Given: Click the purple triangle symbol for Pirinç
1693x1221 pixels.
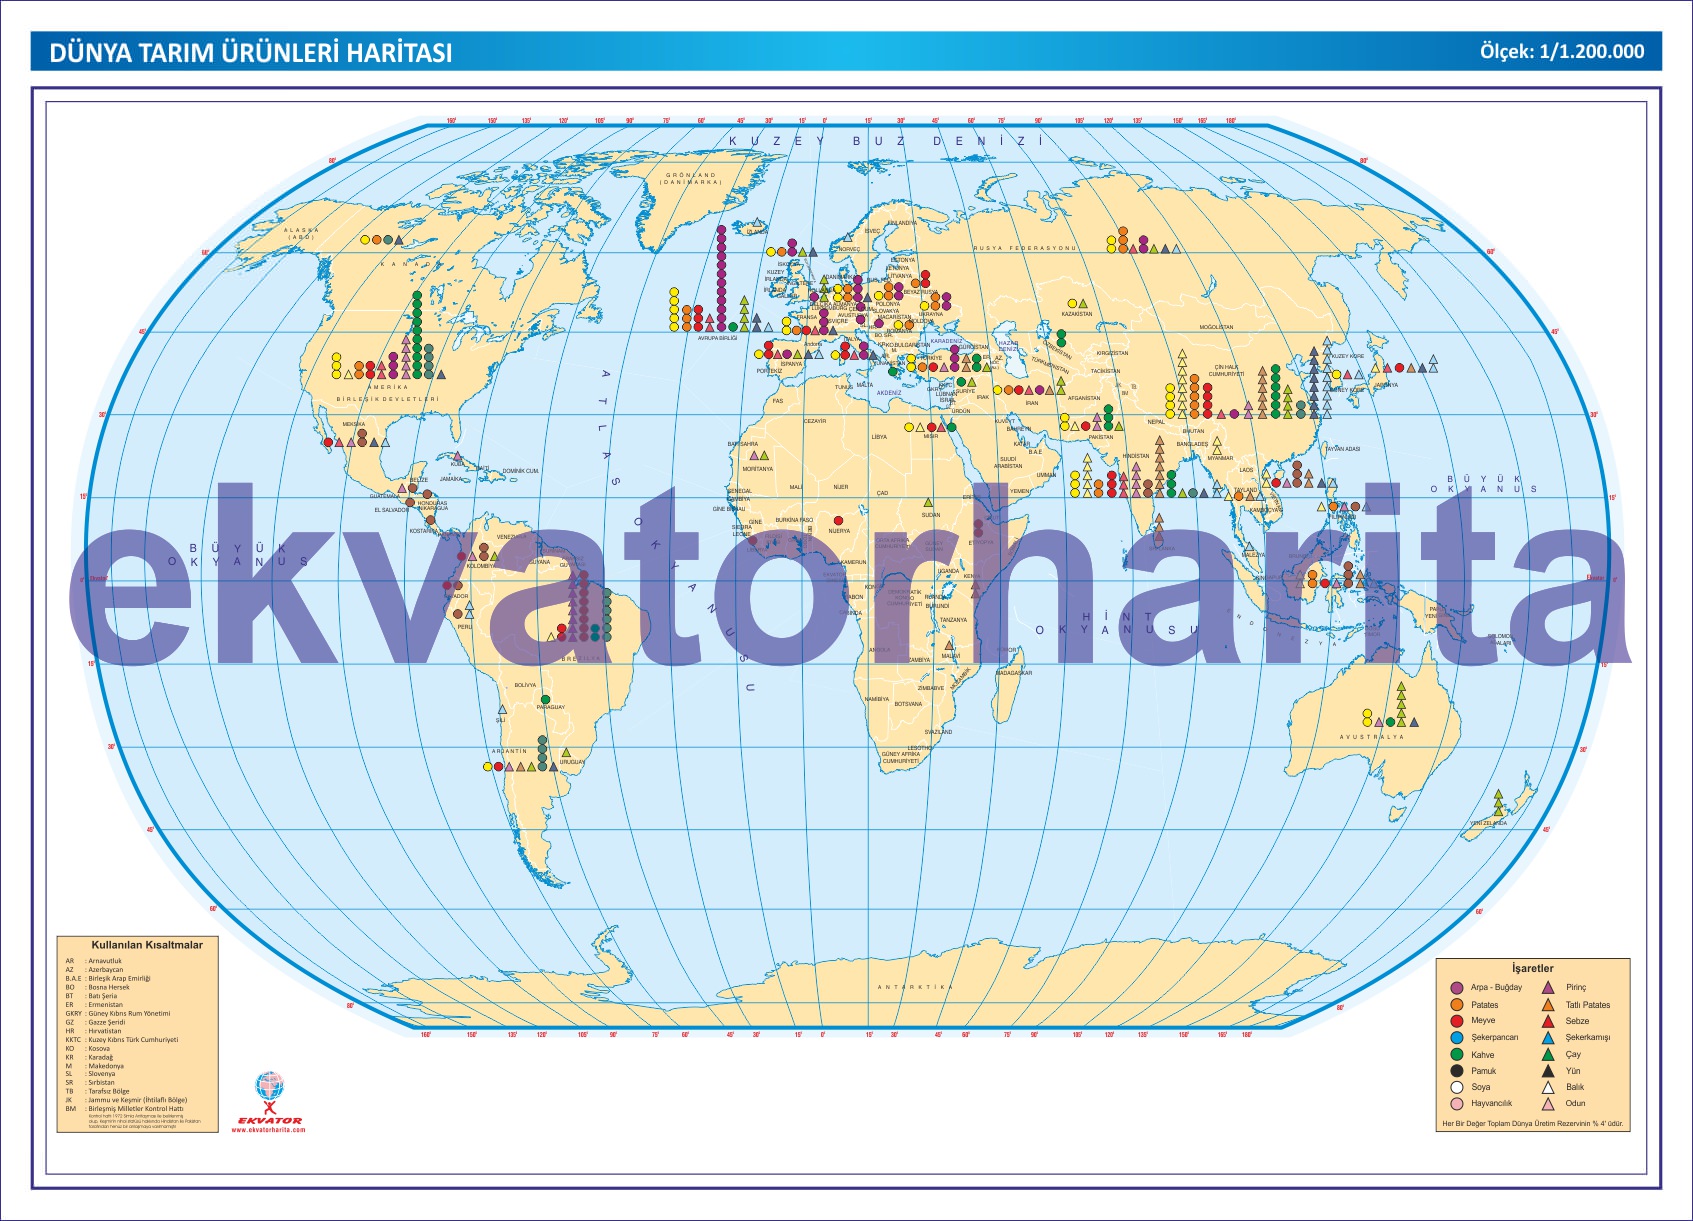Looking at the screenshot, I should 1547,988.
